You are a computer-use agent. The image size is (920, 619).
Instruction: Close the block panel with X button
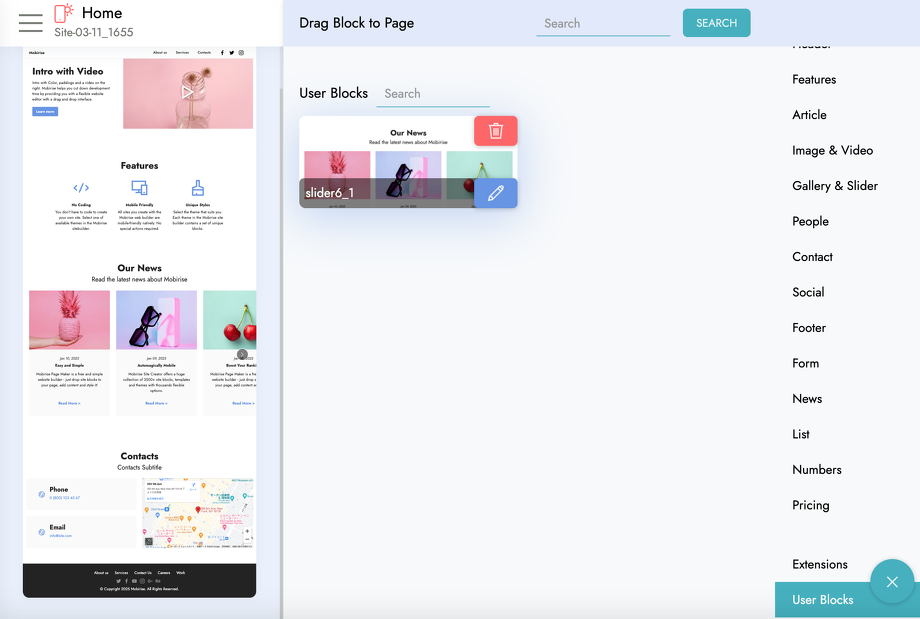pyautogui.click(x=892, y=581)
